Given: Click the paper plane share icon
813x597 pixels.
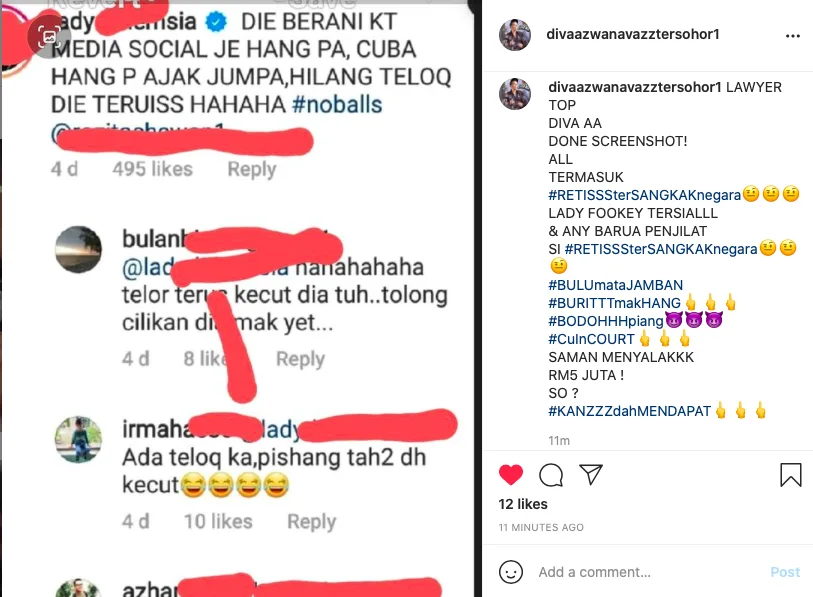Looking at the screenshot, I should (x=591, y=474).
